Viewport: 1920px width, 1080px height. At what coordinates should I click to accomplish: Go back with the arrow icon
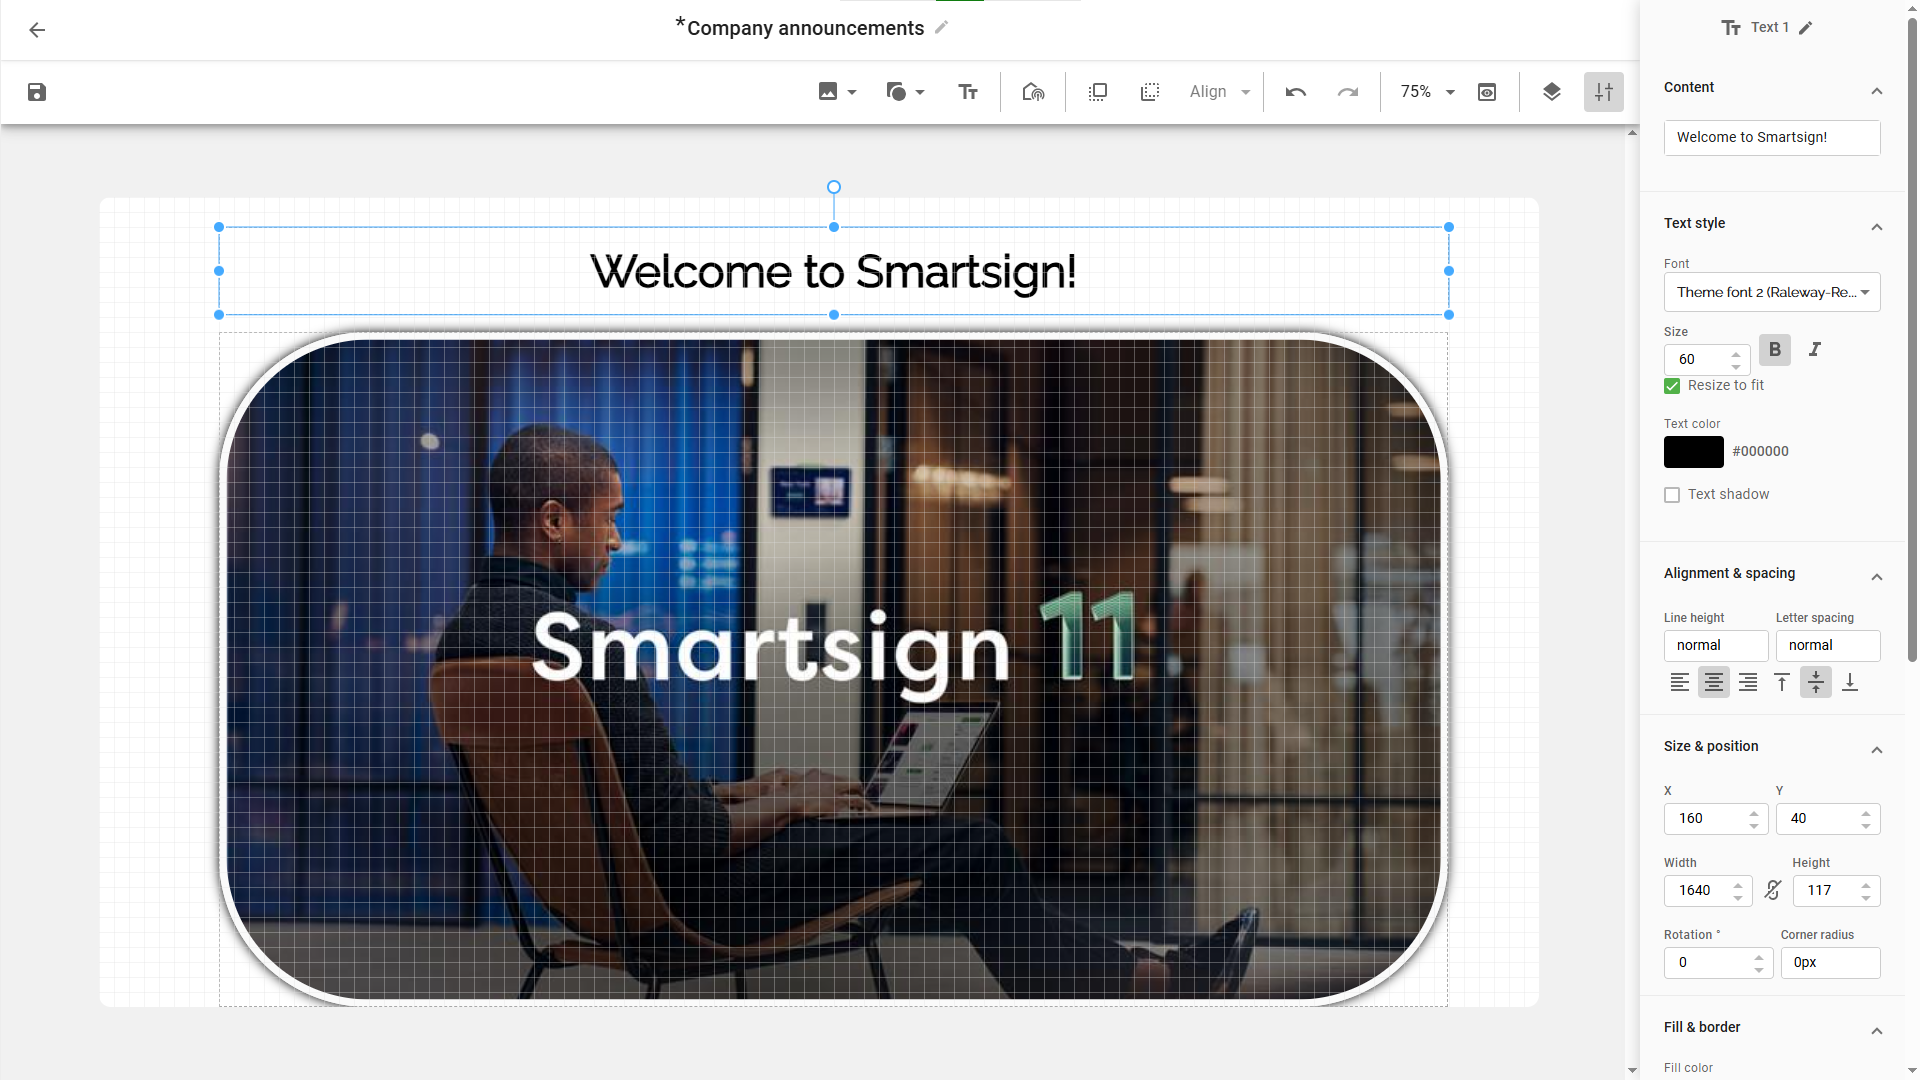tap(37, 30)
